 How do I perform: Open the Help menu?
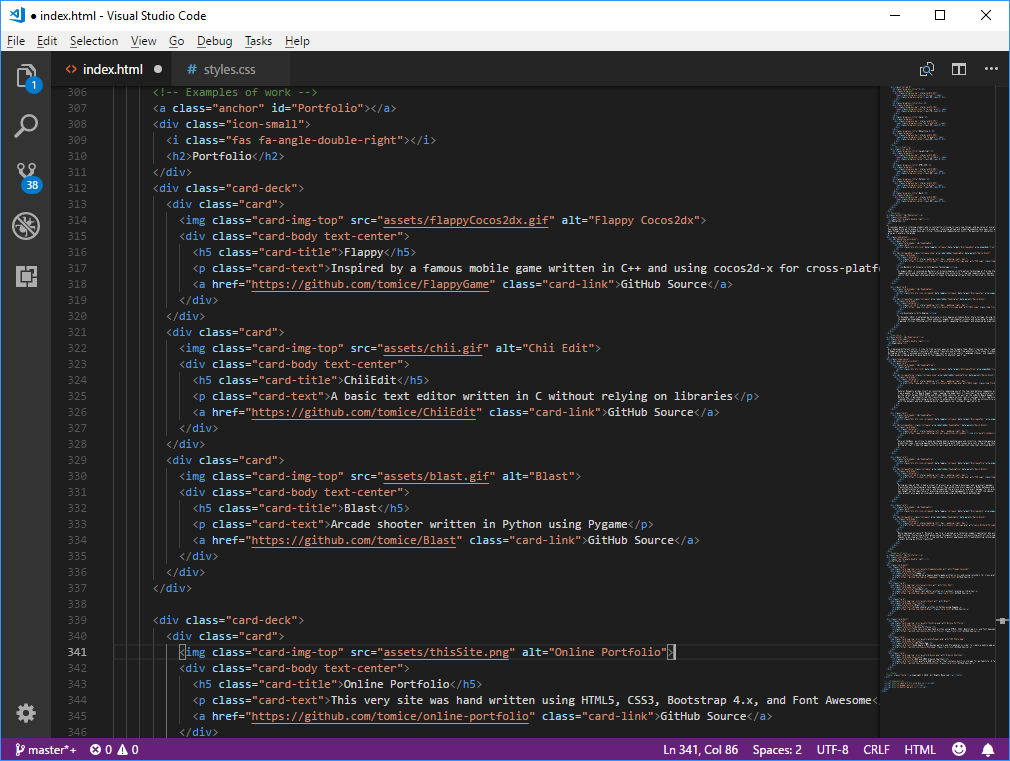click(297, 41)
